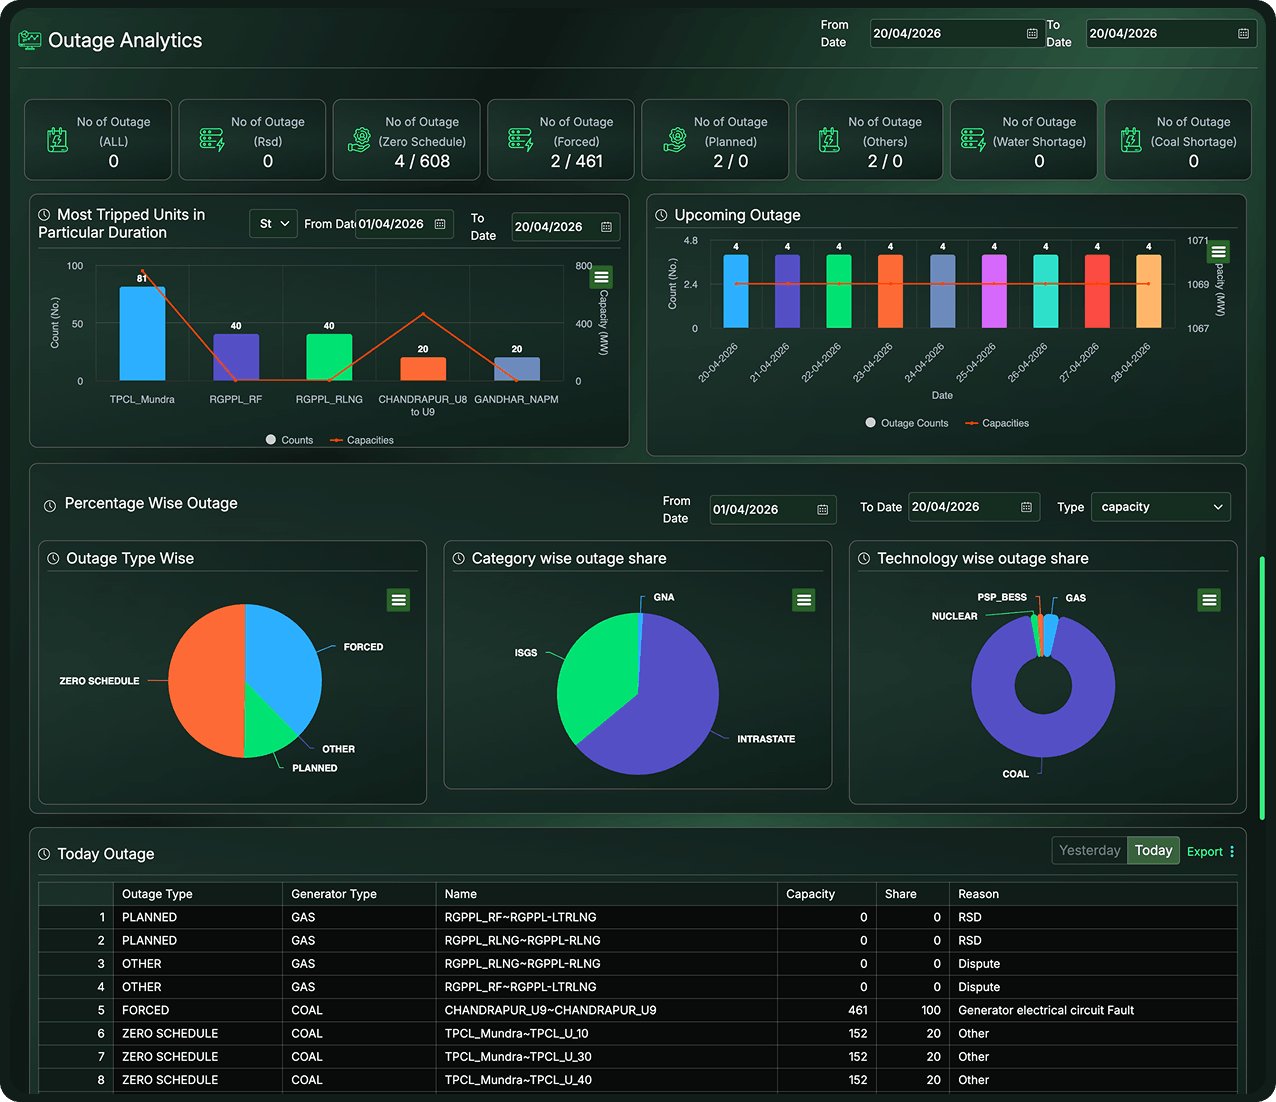
Task: Click clock icon beside Percentage Wise Outage
Action: click(x=50, y=506)
